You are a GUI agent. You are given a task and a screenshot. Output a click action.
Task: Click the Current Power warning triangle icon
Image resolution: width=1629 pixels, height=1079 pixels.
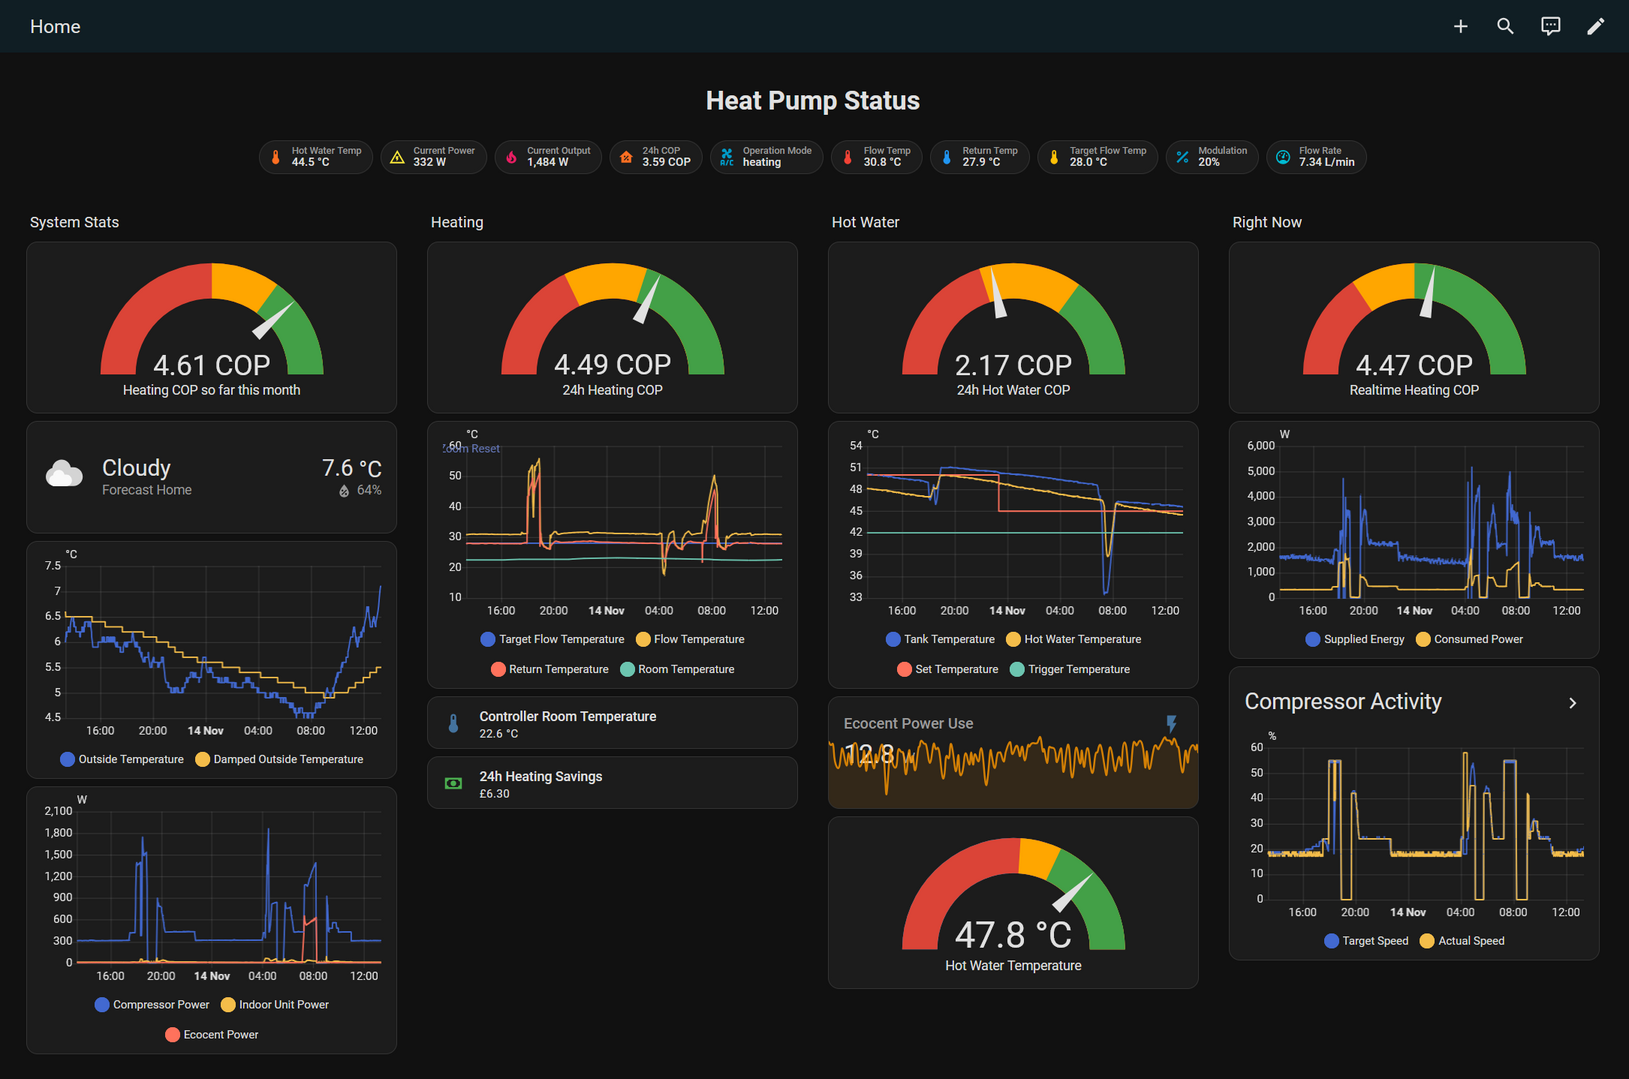coord(397,157)
